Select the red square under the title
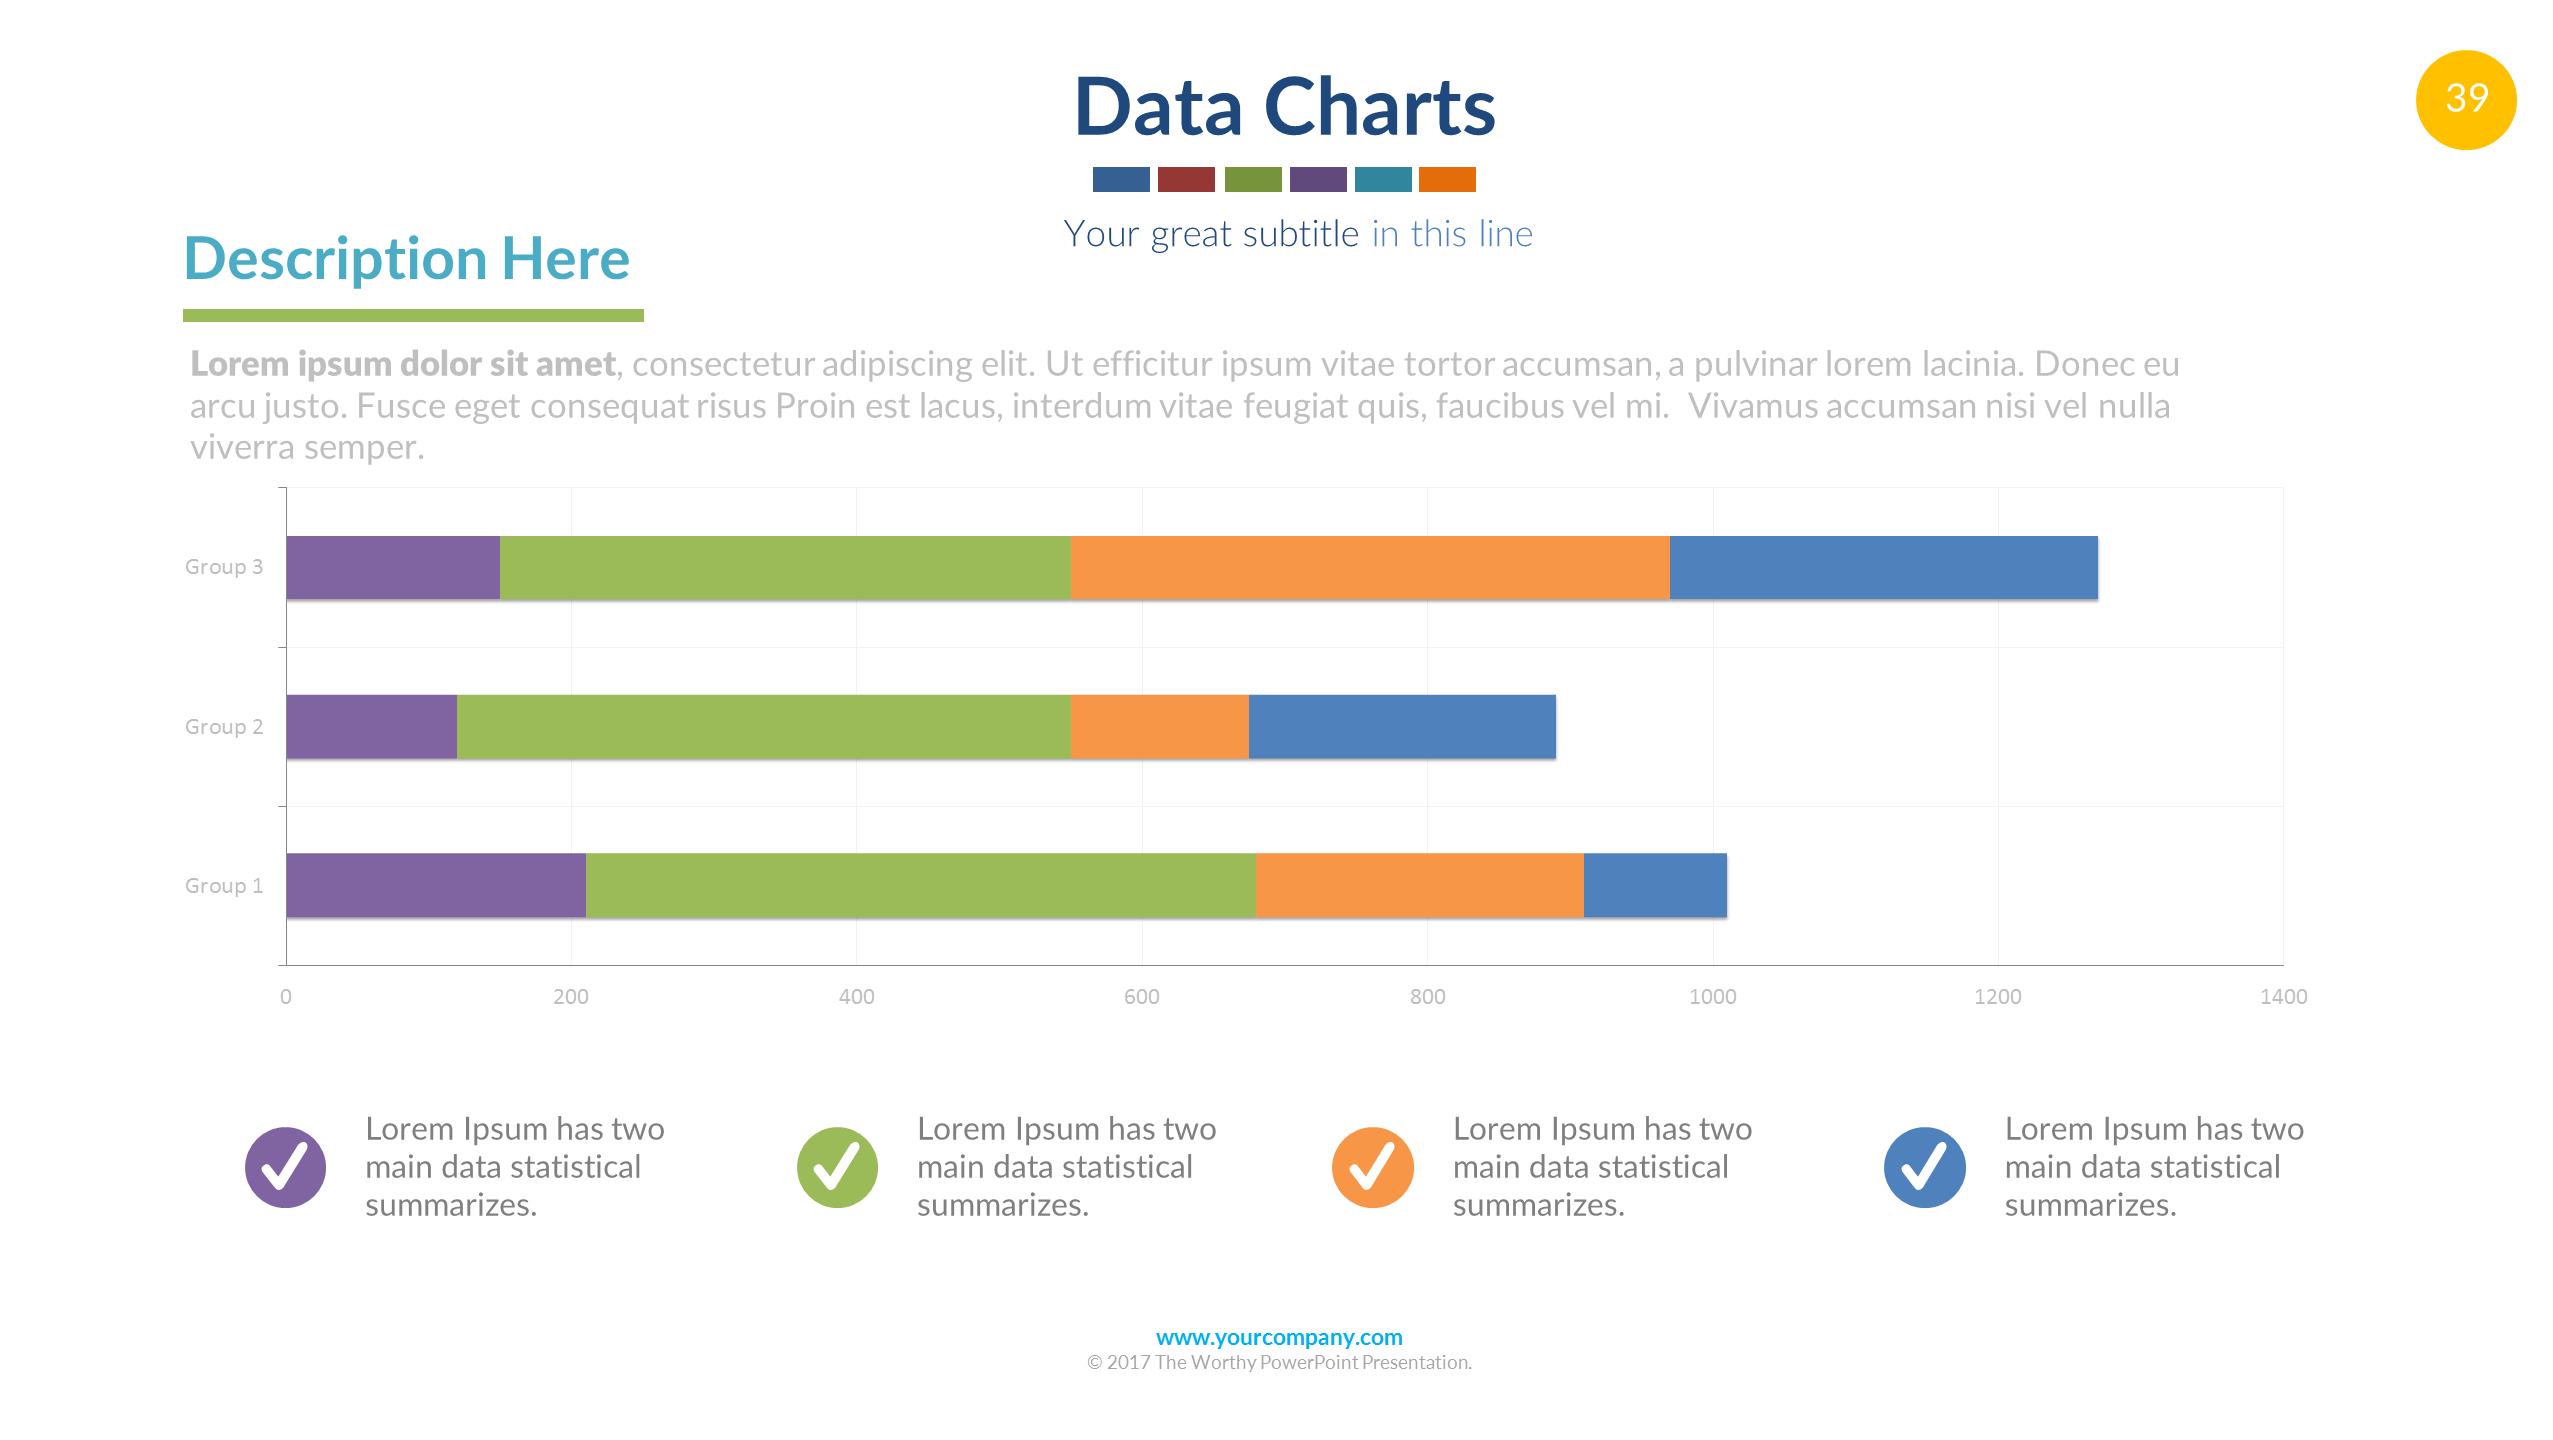2553x1440 pixels. [1186, 179]
